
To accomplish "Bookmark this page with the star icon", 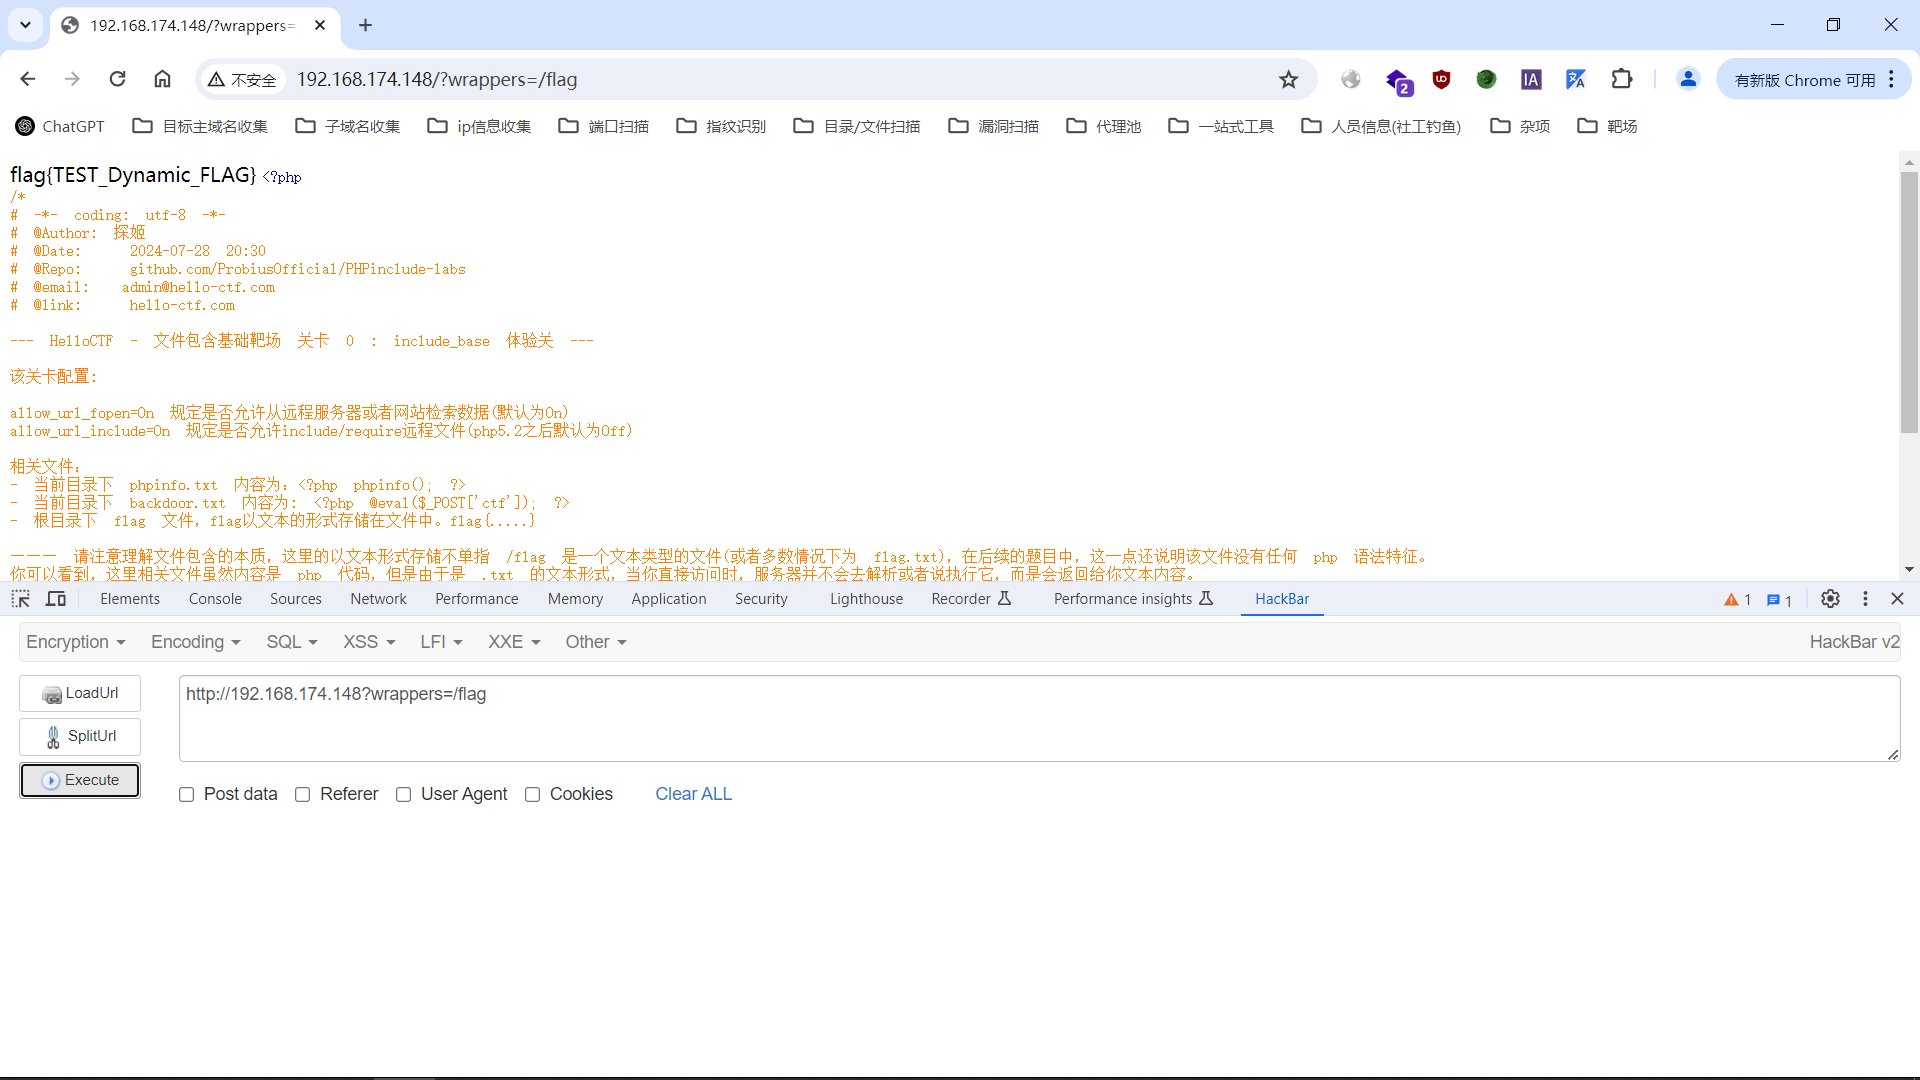I will coord(1289,80).
